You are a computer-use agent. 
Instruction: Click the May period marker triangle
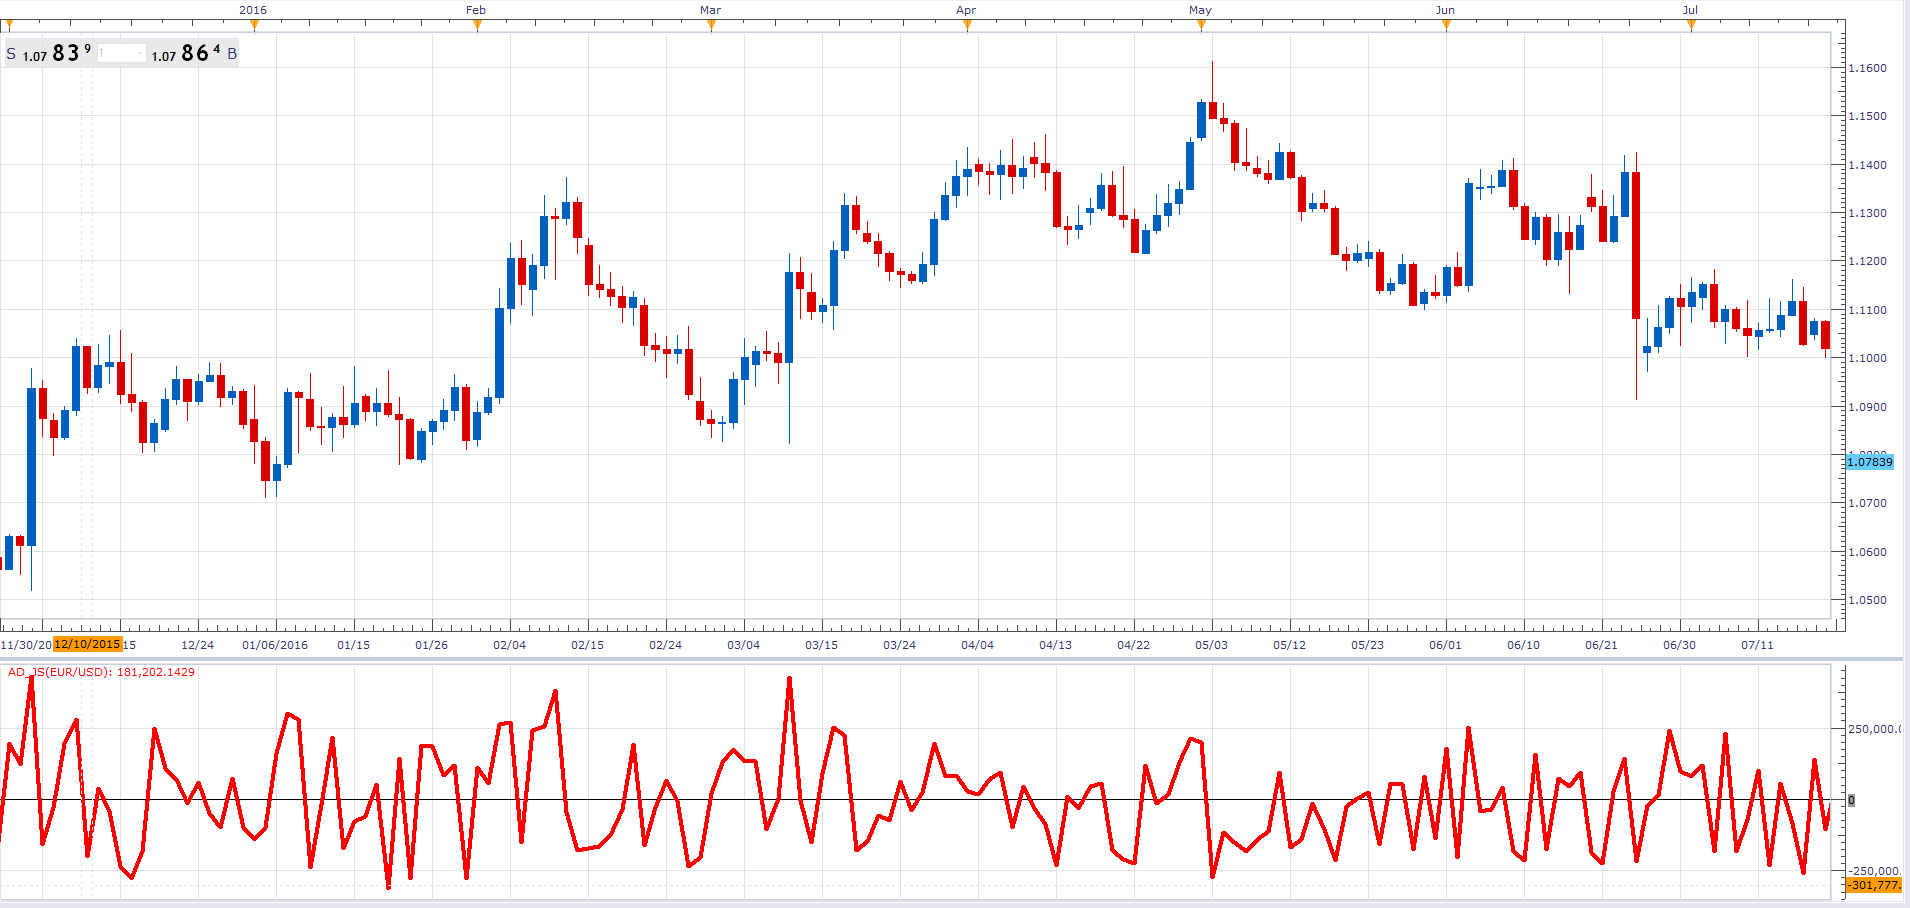[x=1201, y=25]
